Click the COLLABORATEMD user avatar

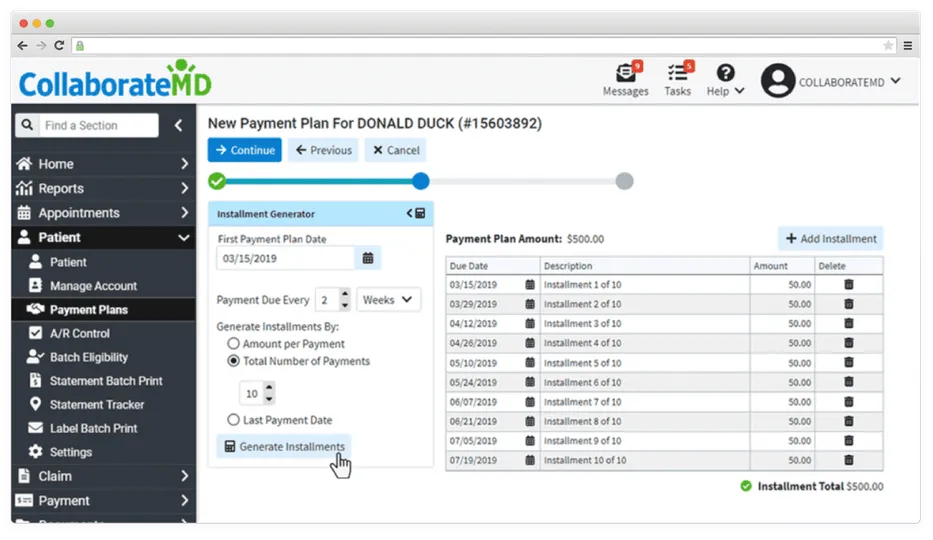click(778, 80)
